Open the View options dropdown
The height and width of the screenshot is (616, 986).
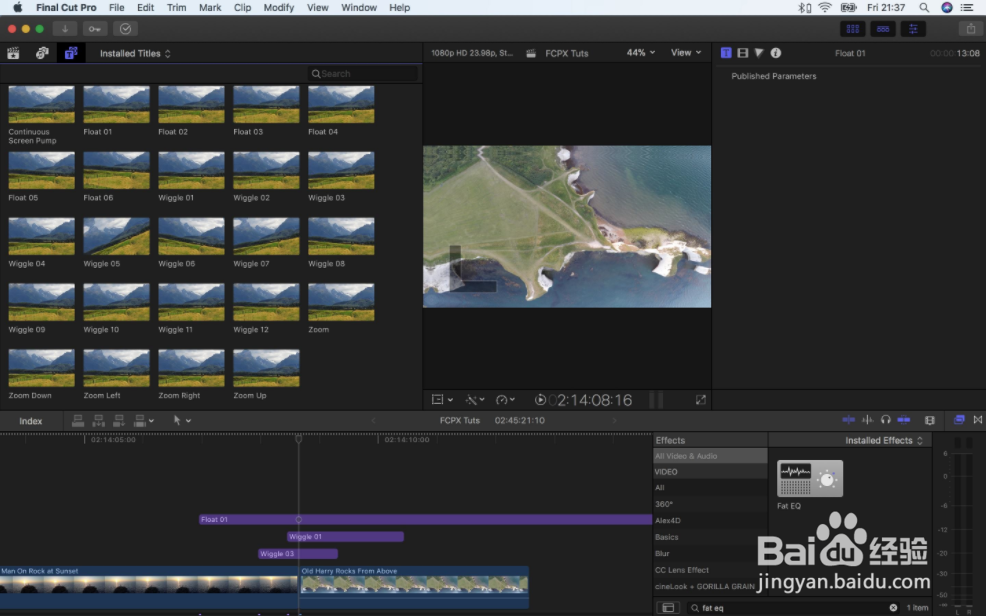point(685,53)
